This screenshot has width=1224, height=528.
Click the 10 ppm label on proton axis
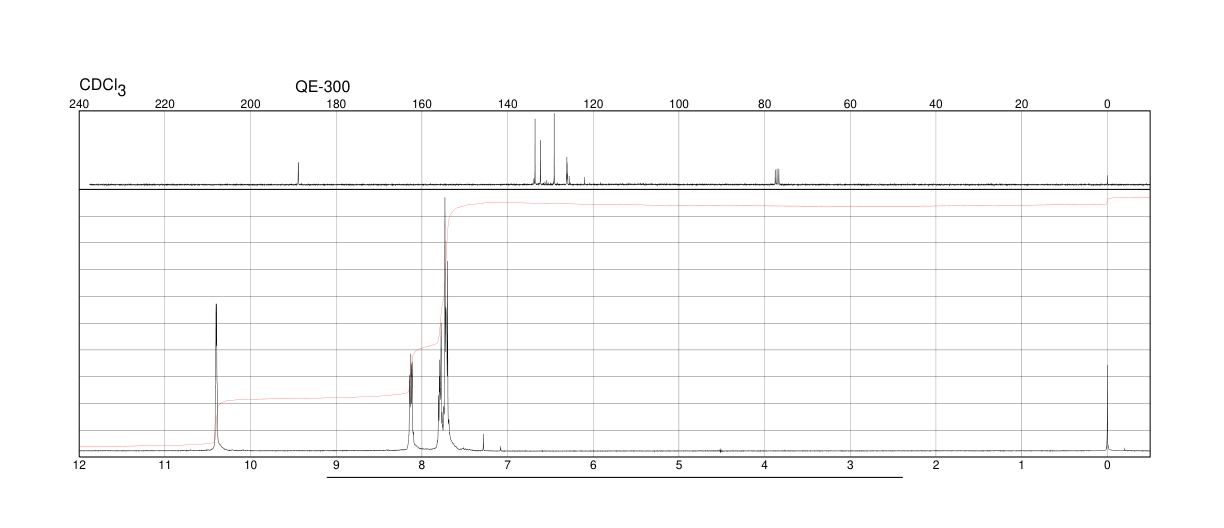pyautogui.click(x=251, y=465)
